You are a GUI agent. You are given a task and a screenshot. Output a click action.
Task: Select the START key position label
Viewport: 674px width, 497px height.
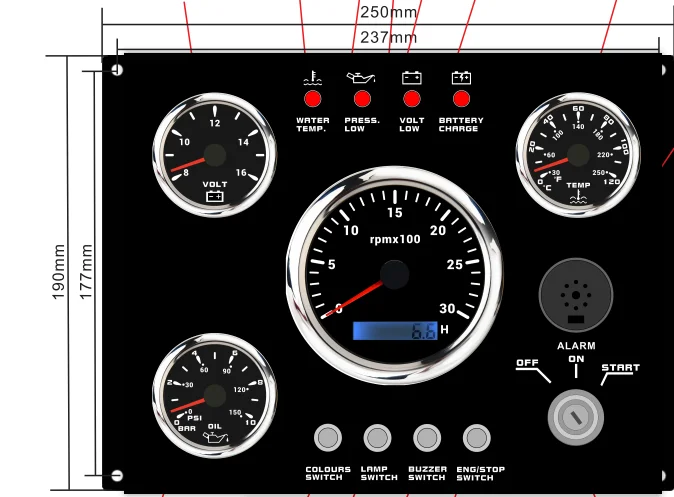619,368
